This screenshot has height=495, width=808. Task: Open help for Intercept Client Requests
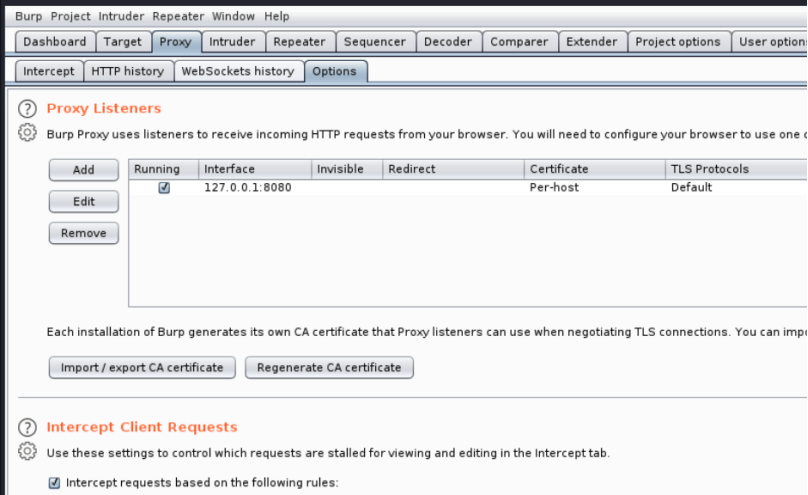click(27, 427)
